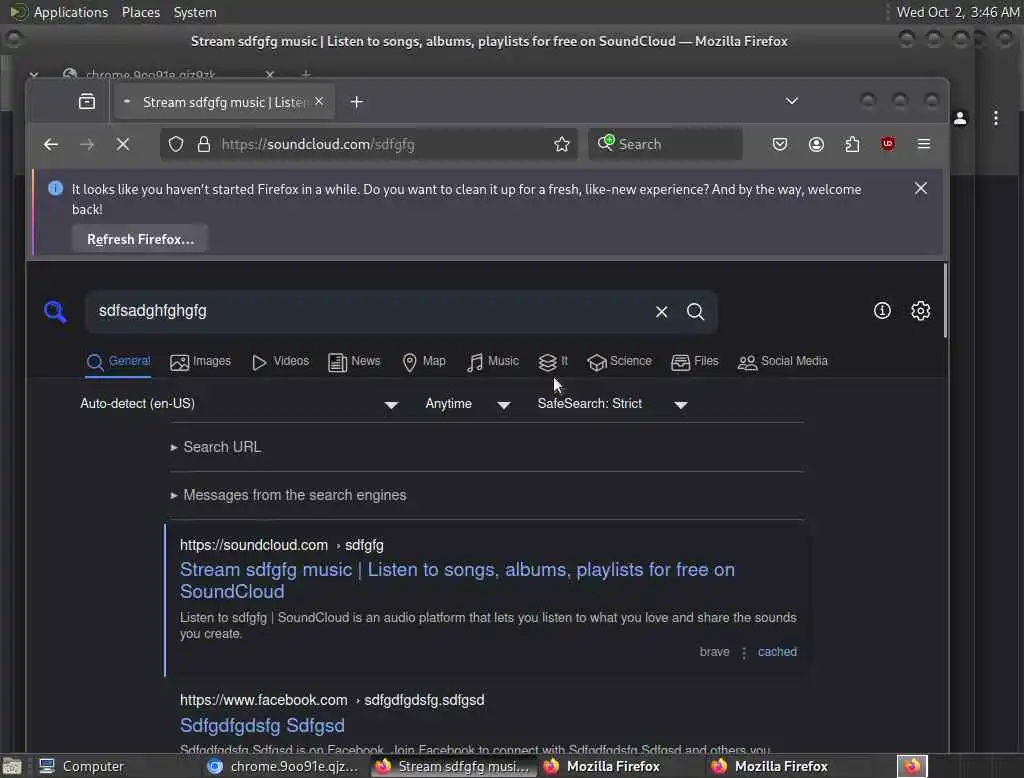This screenshot has width=1024, height=778.
Task: Open the Firefox hamburger menu
Action: pos(923,144)
